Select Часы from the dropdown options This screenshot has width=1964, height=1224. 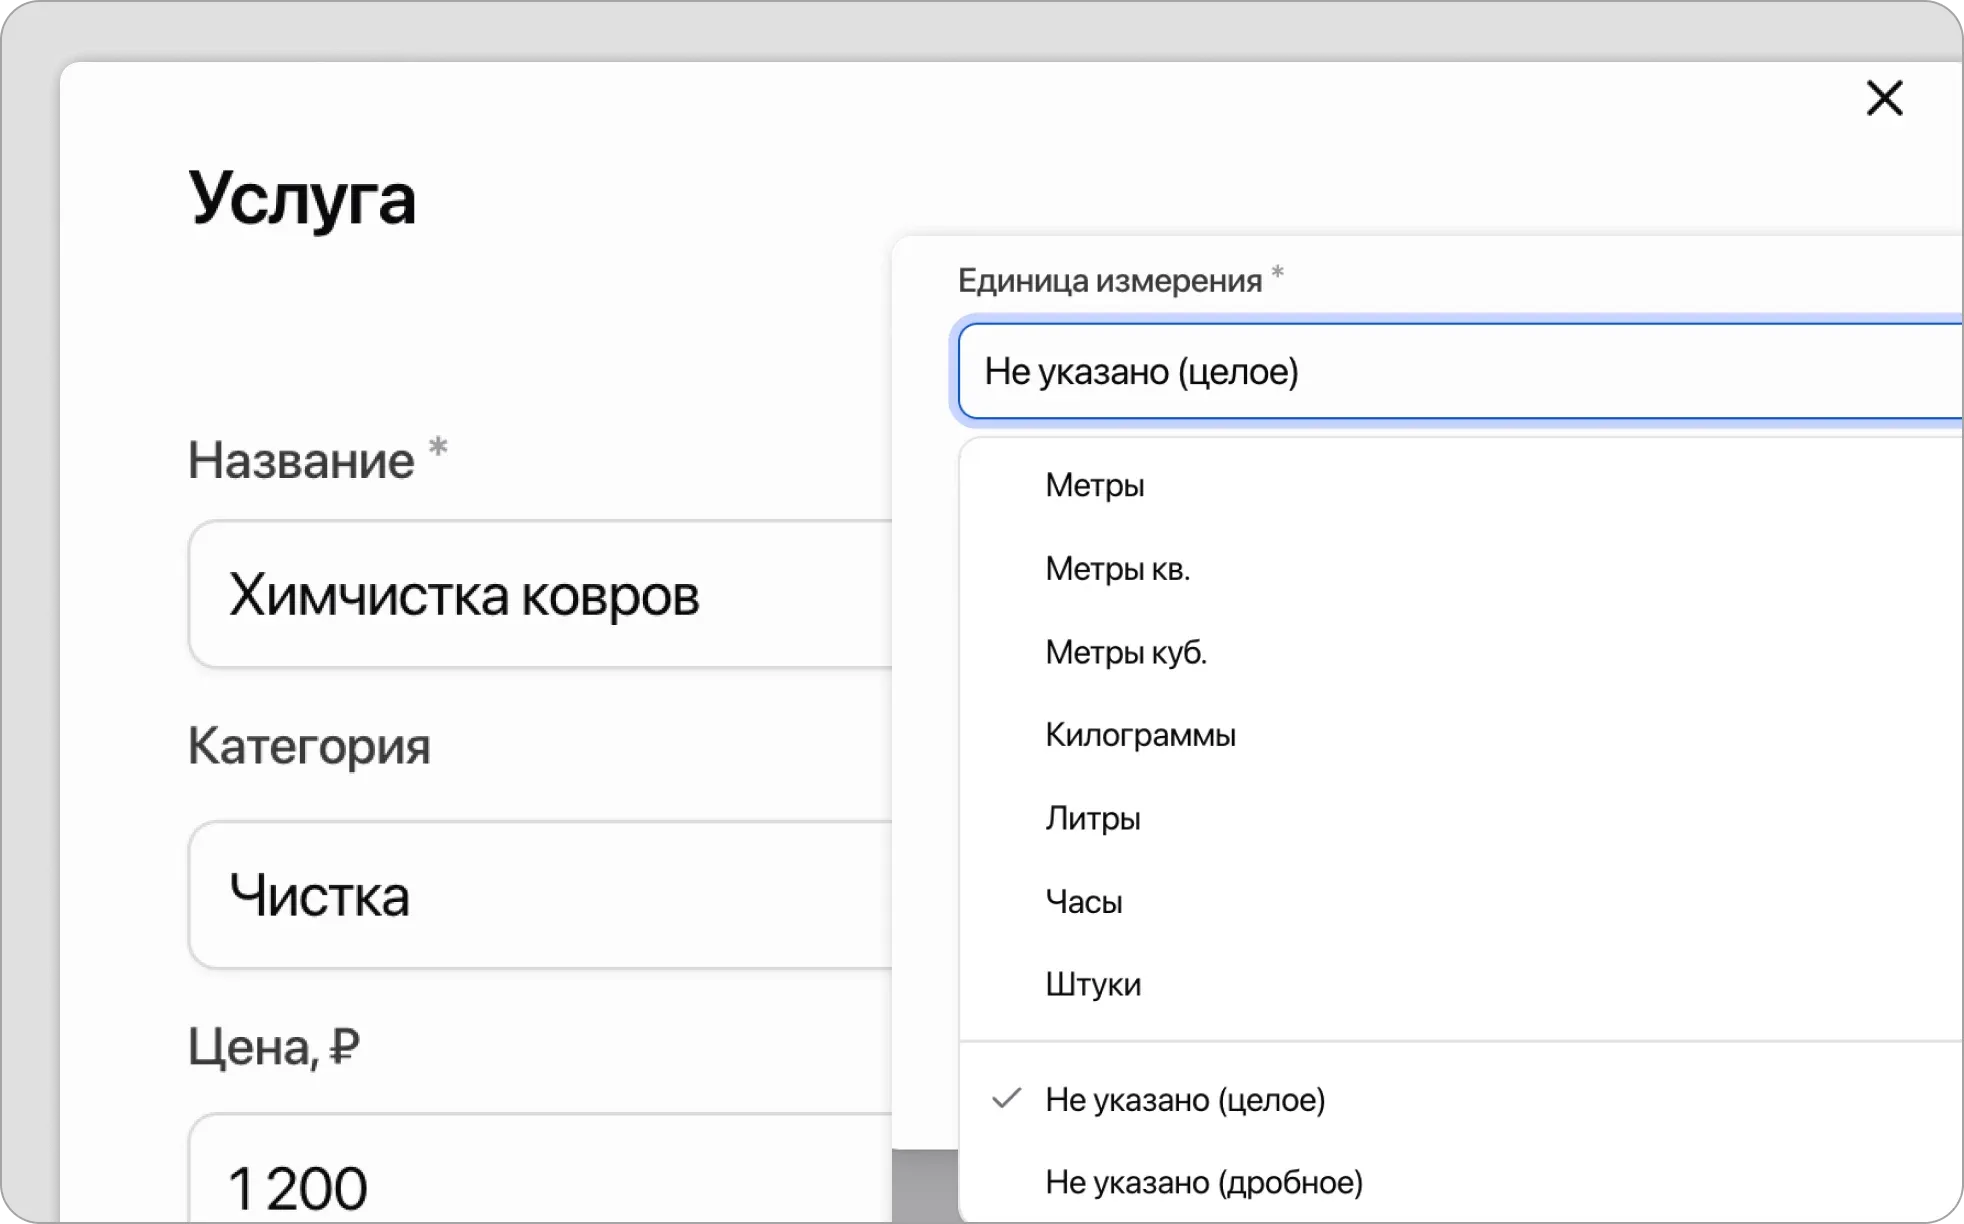[x=1083, y=901]
